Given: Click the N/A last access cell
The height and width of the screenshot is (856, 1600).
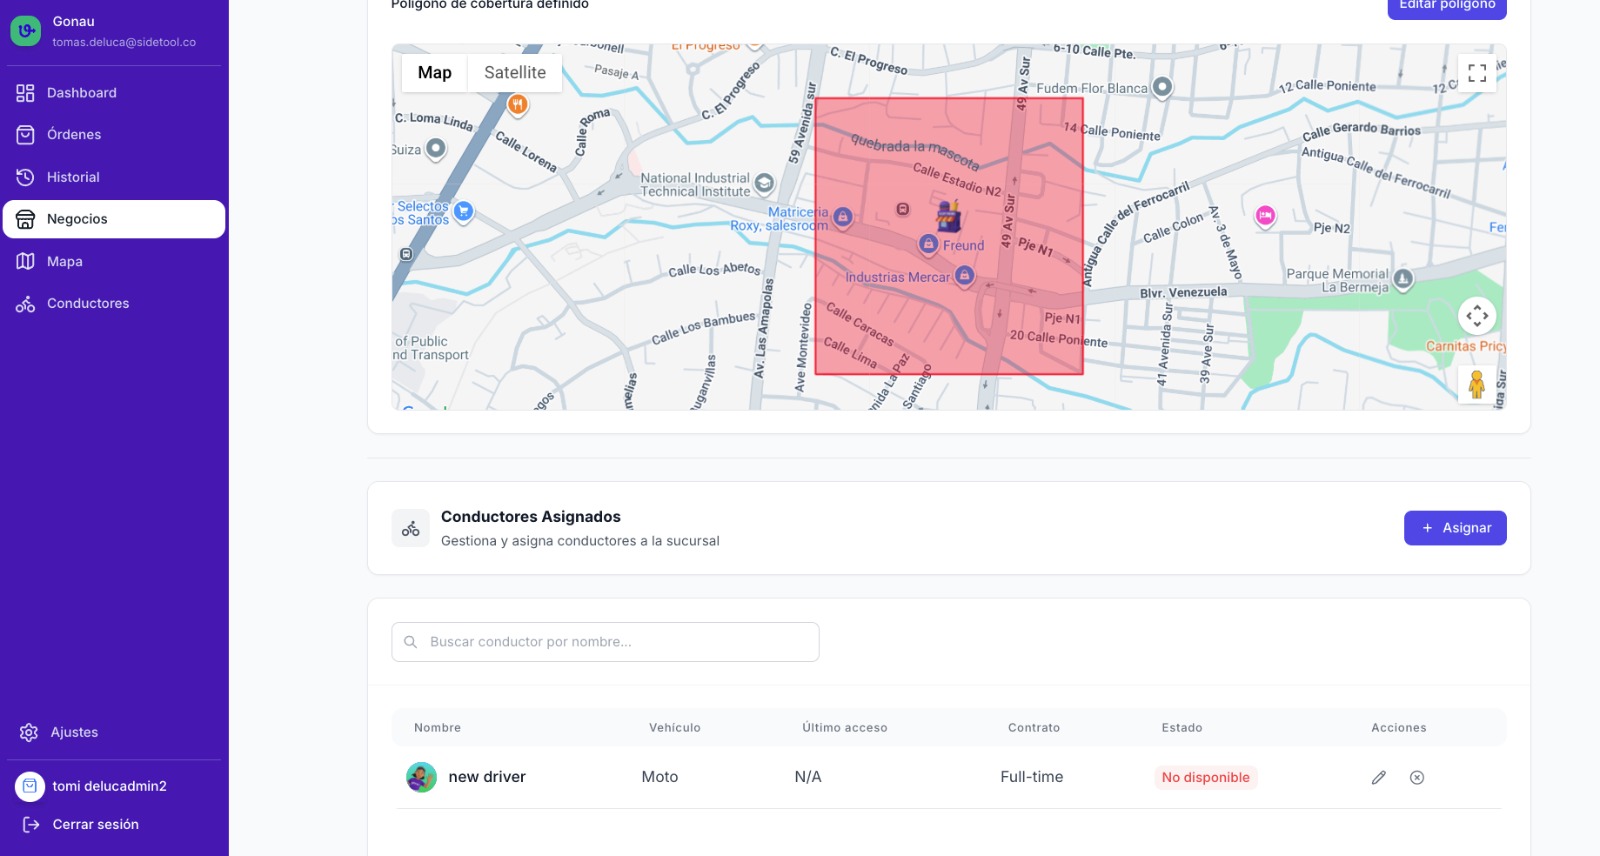Looking at the screenshot, I should (x=808, y=777).
